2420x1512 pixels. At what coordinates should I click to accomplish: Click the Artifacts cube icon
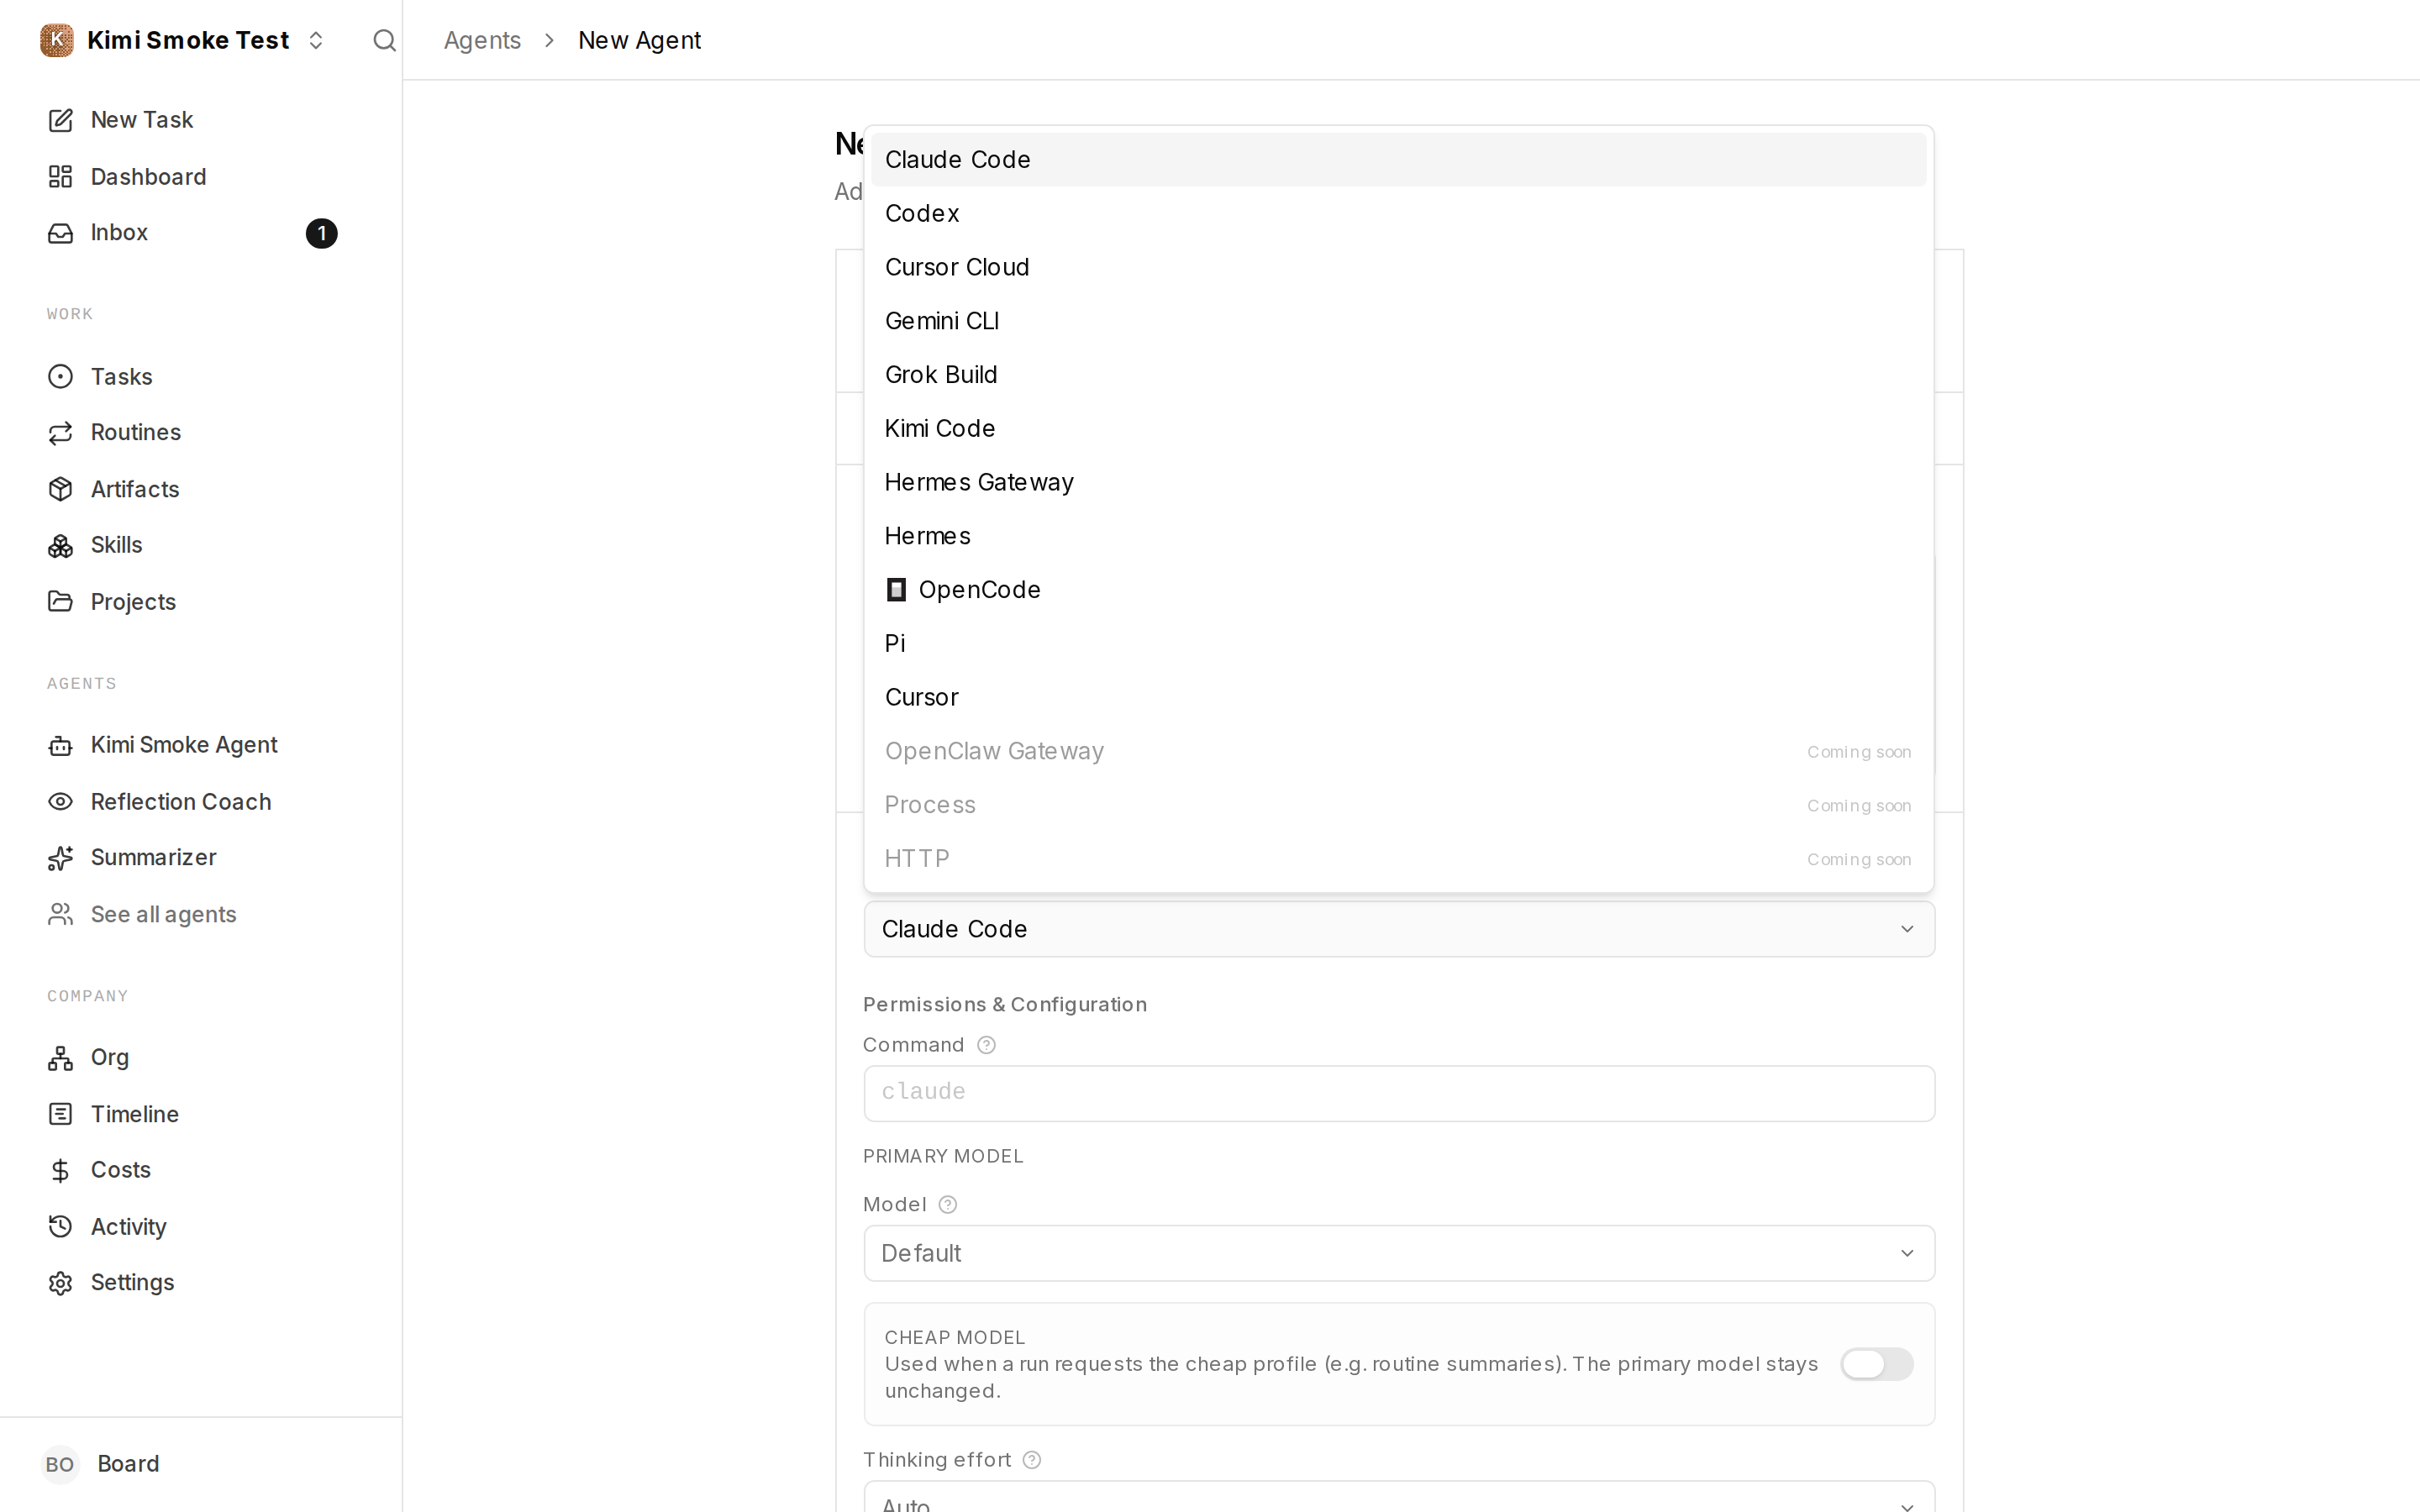tap(60, 489)
